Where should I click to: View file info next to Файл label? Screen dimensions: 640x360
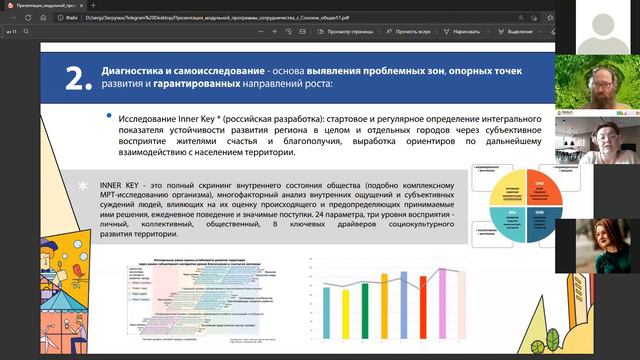60,18
